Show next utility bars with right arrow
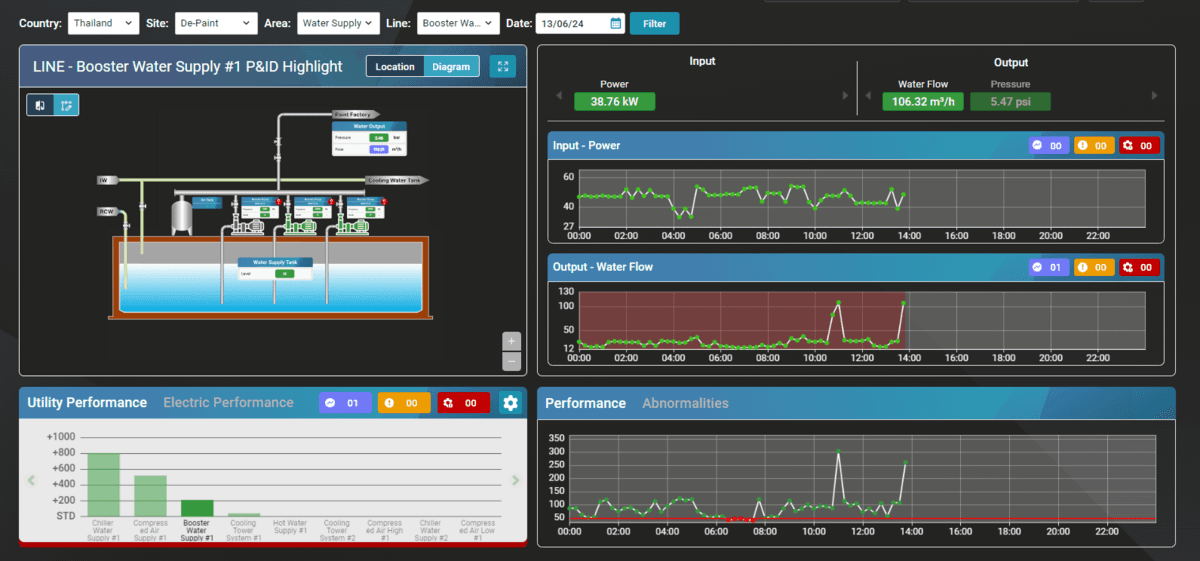Viewport: 1200px width, 561px height. click(x=516, y=481)
